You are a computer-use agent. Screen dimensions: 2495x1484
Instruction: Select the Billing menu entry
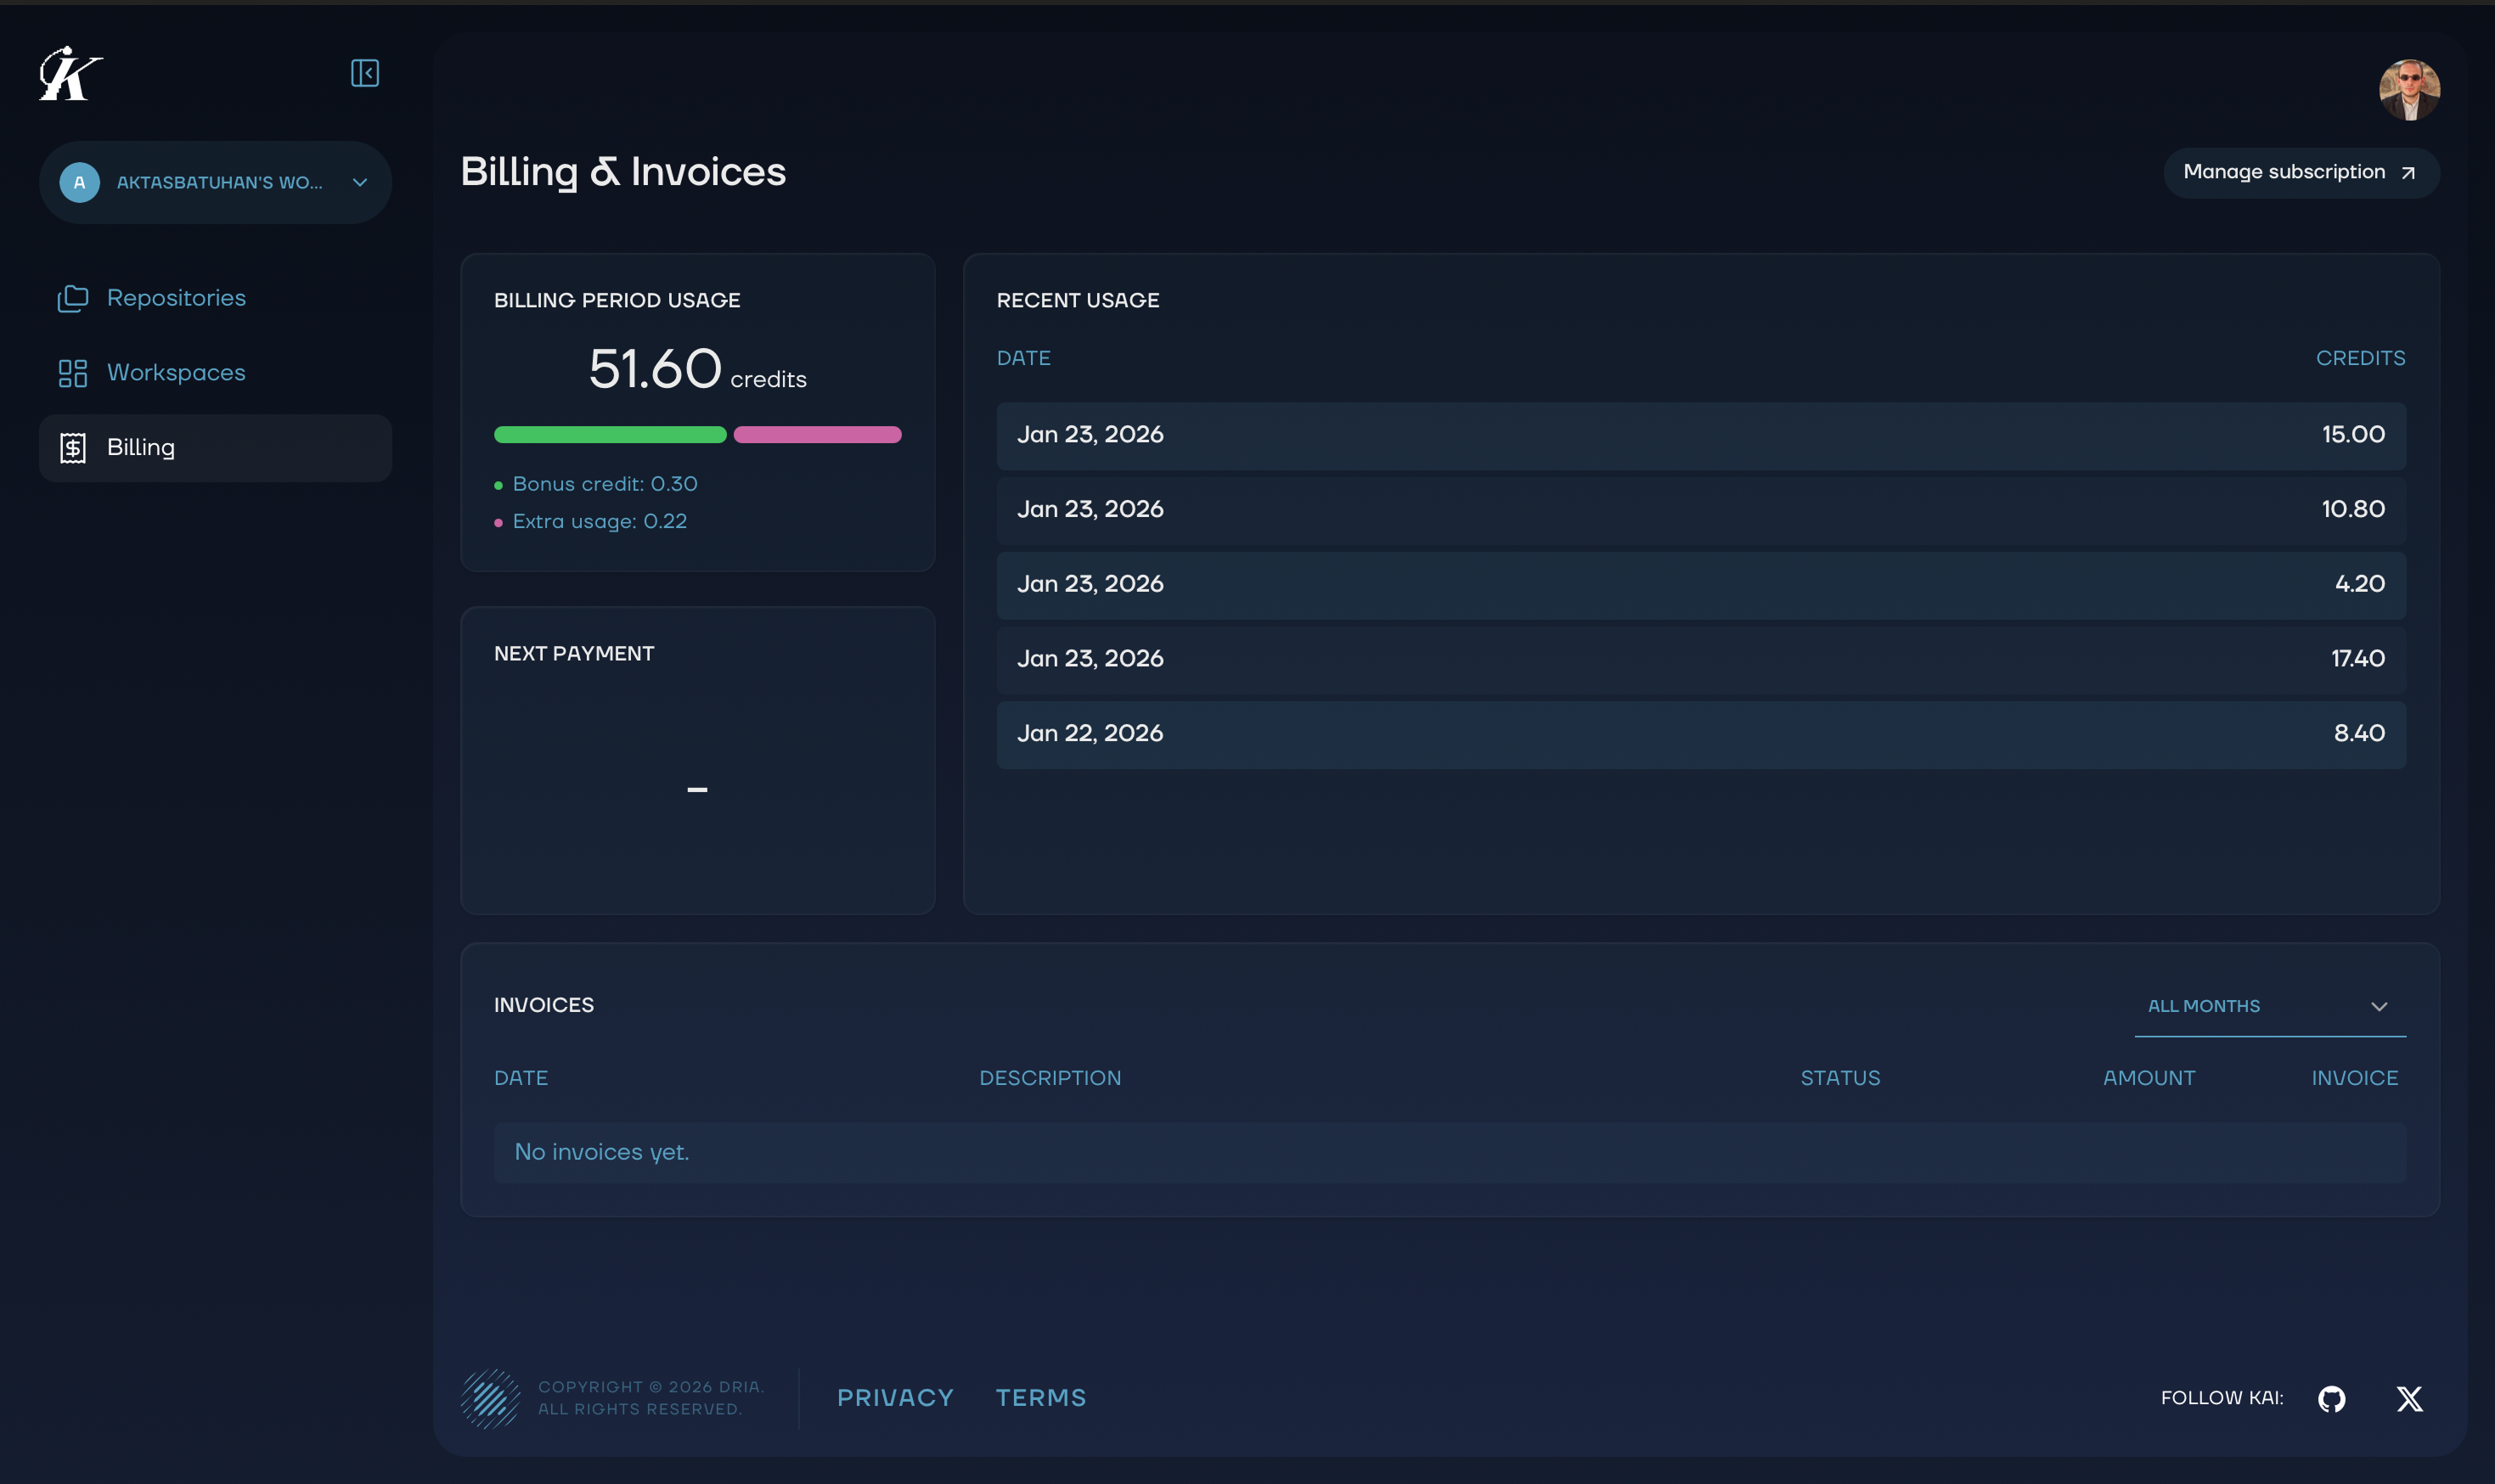pyautogui.click(x=140, y=447)
